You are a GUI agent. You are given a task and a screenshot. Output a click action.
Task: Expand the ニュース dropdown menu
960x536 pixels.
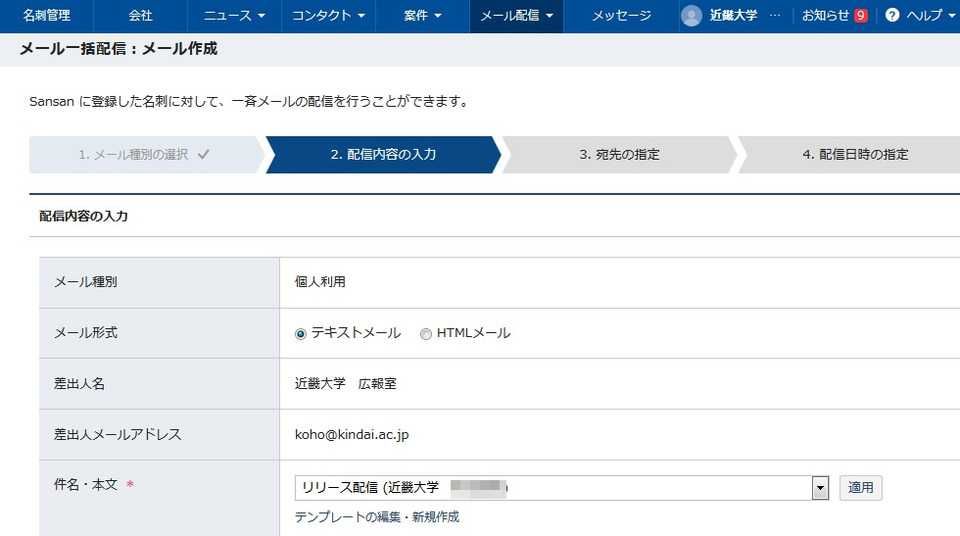pos(234,15)
